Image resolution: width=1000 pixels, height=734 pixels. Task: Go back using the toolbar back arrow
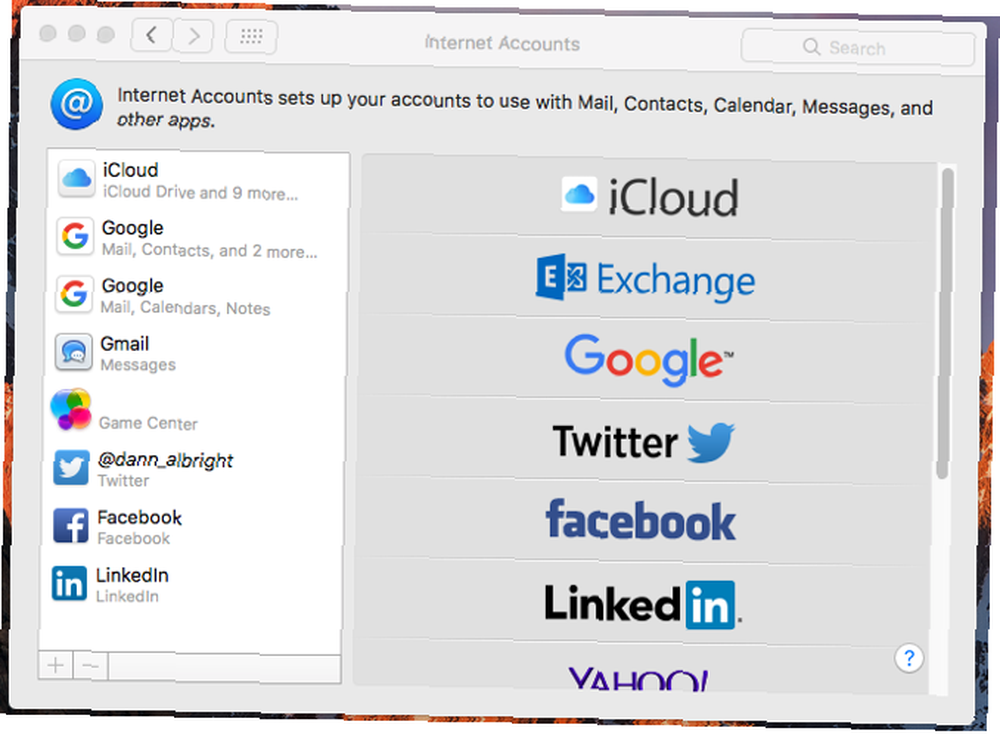pos(151,34)
